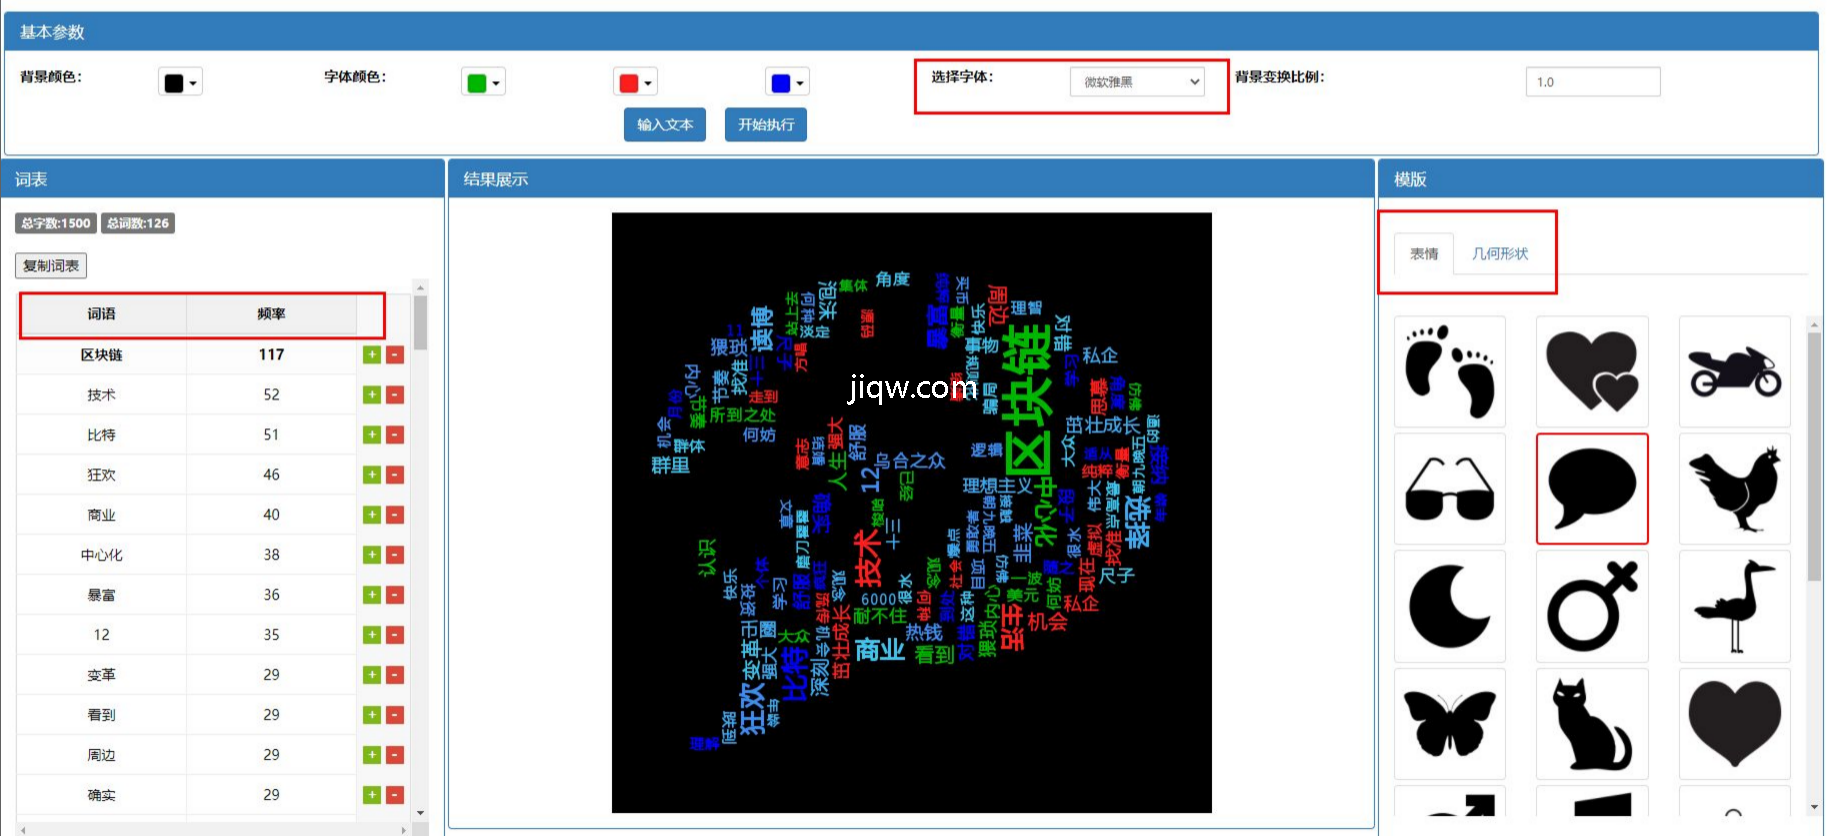Screen dimensions: 1828x836
Task: Pick the sunglasses template shape
Action: pyautogui.click(x=1449, y=489)
